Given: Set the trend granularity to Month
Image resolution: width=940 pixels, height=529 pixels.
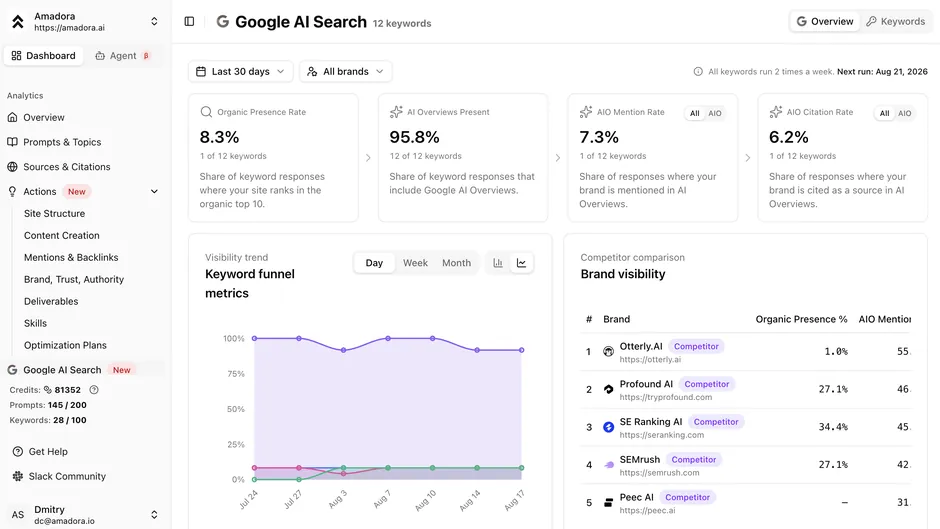Looking at the screenshot, I should tap(456, 263).
